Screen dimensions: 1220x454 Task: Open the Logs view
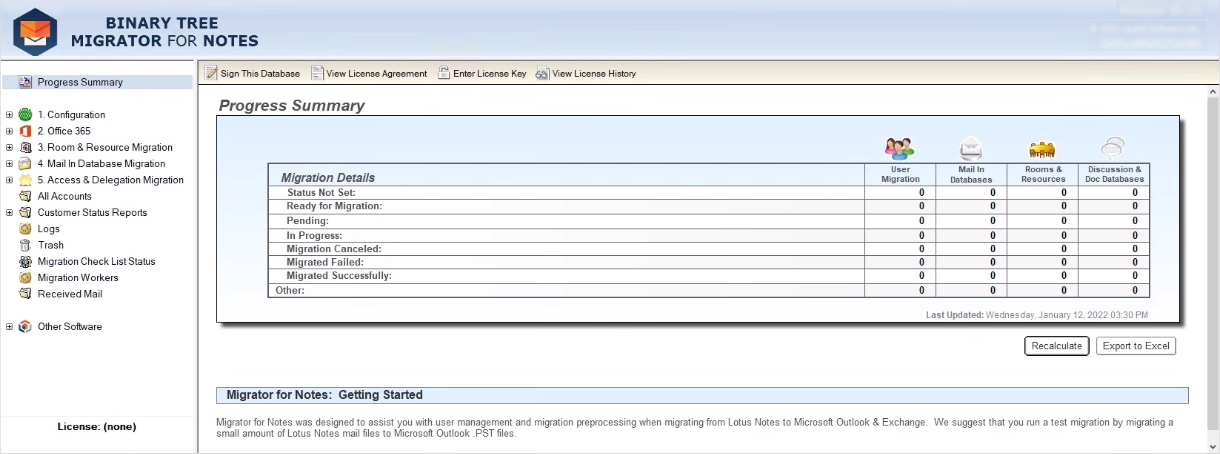pyautogui.click(x=49, y=229)
